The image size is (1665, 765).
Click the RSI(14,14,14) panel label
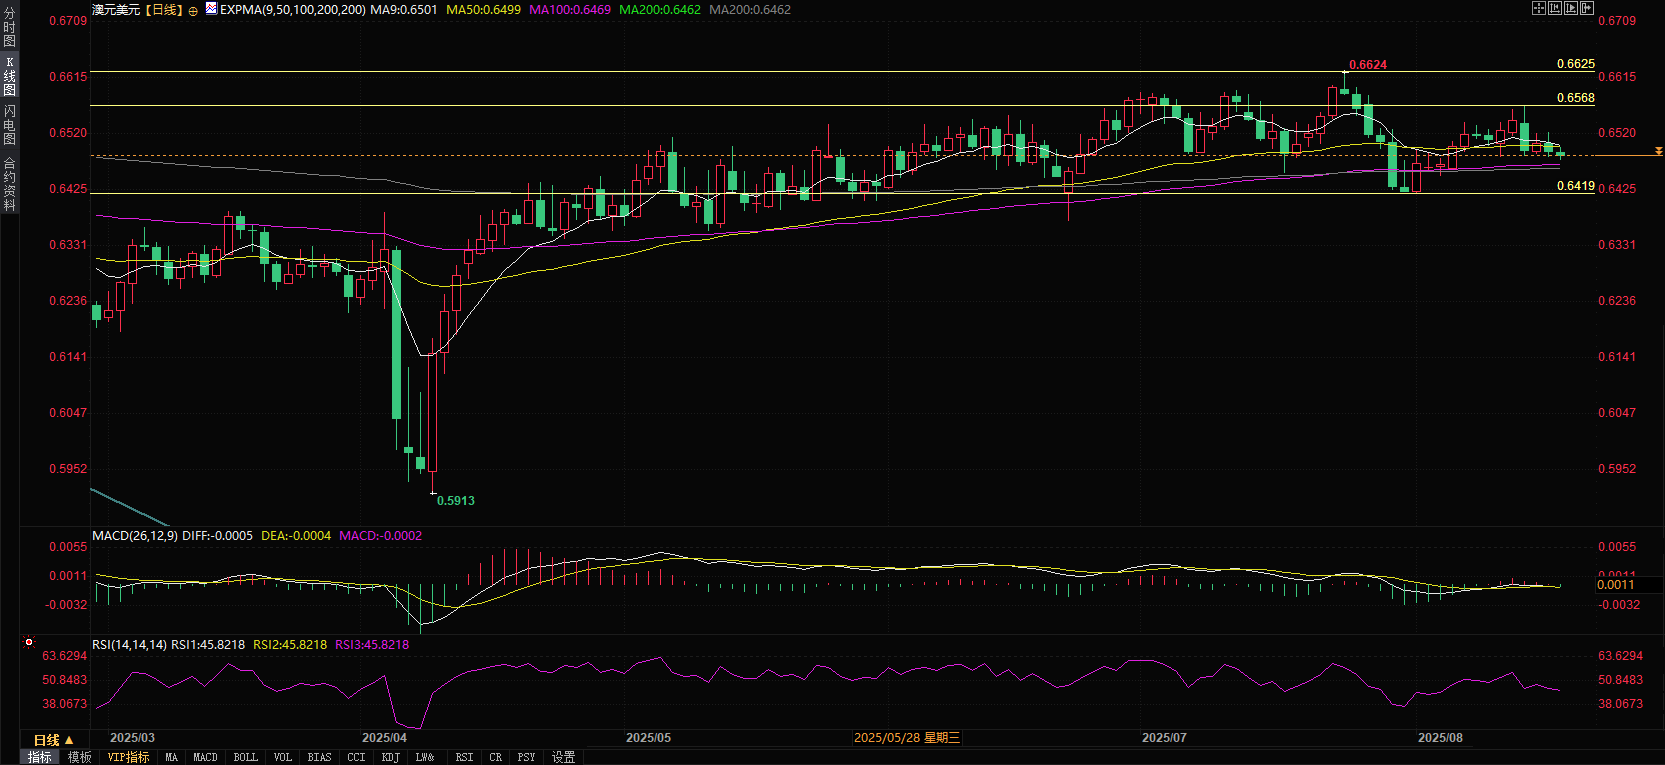[130, 645]
